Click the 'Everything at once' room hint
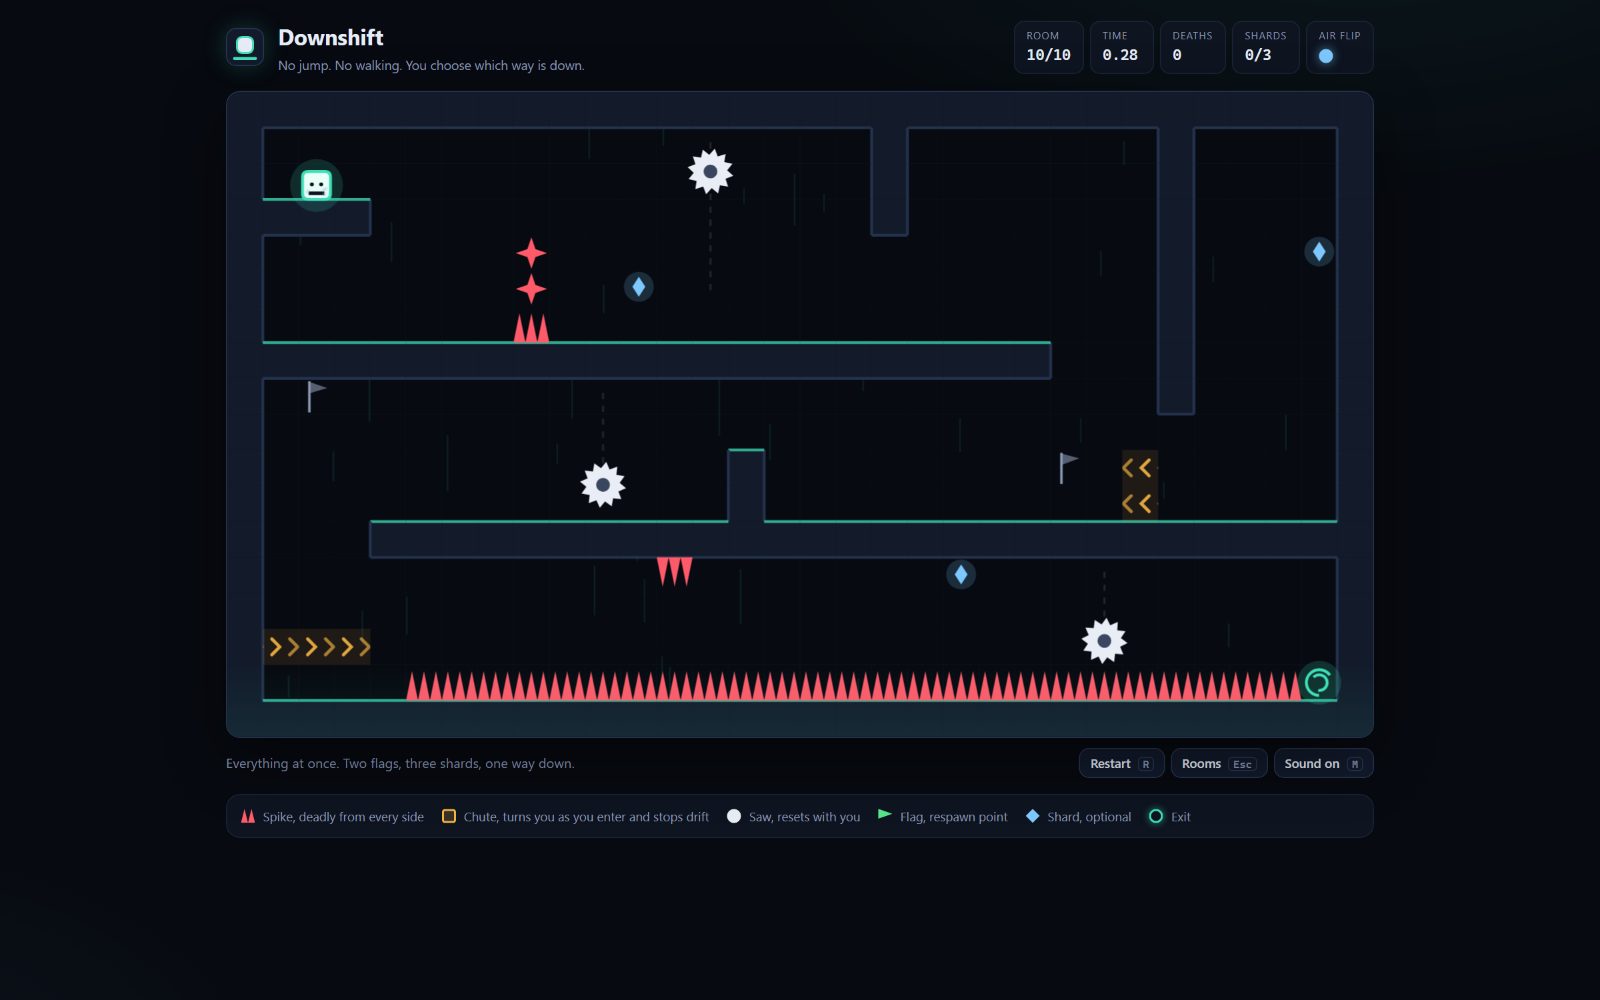1600x1000 pixels. pos(400,763)
